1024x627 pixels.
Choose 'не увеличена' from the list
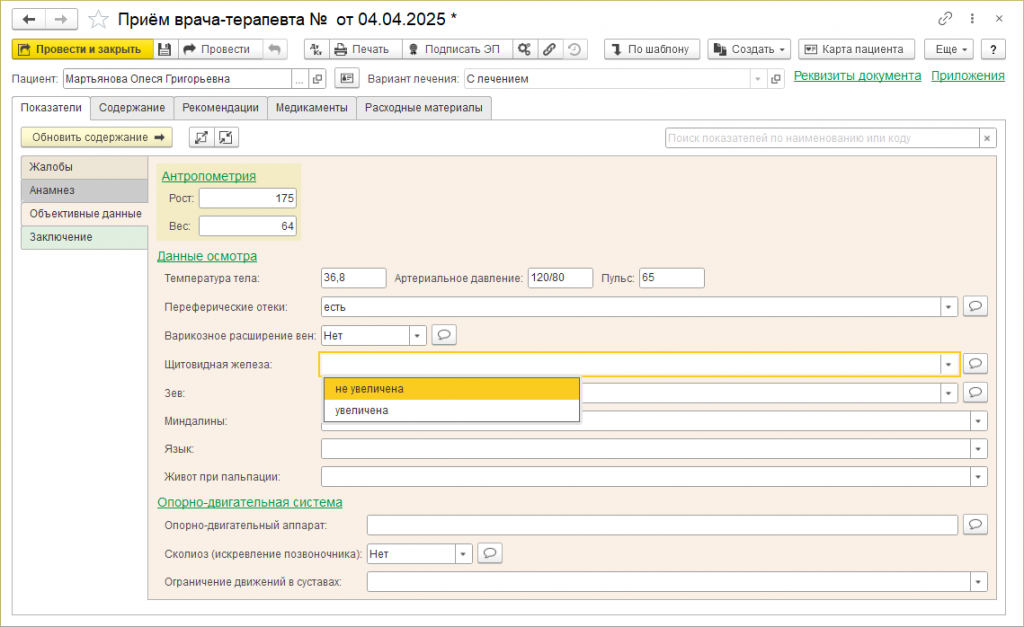[x=452, y=389]
